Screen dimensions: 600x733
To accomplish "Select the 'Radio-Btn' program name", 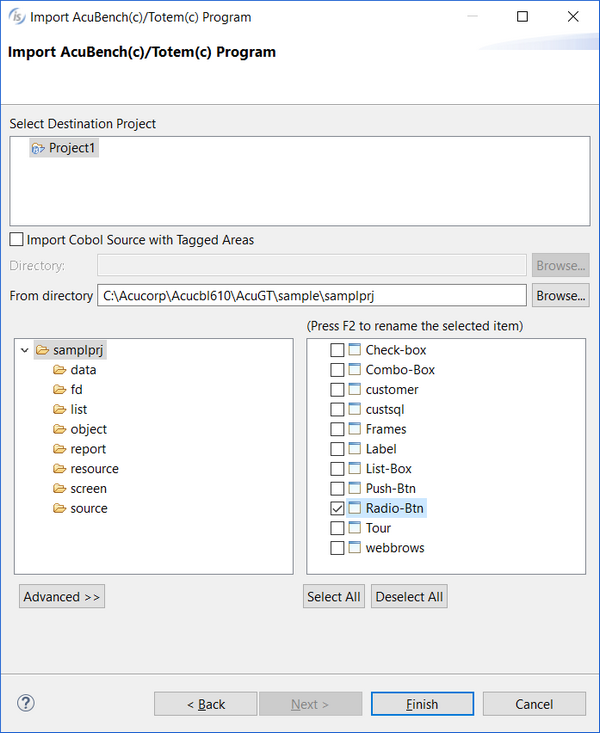I will pyautogui.click(x=395, y=508).
